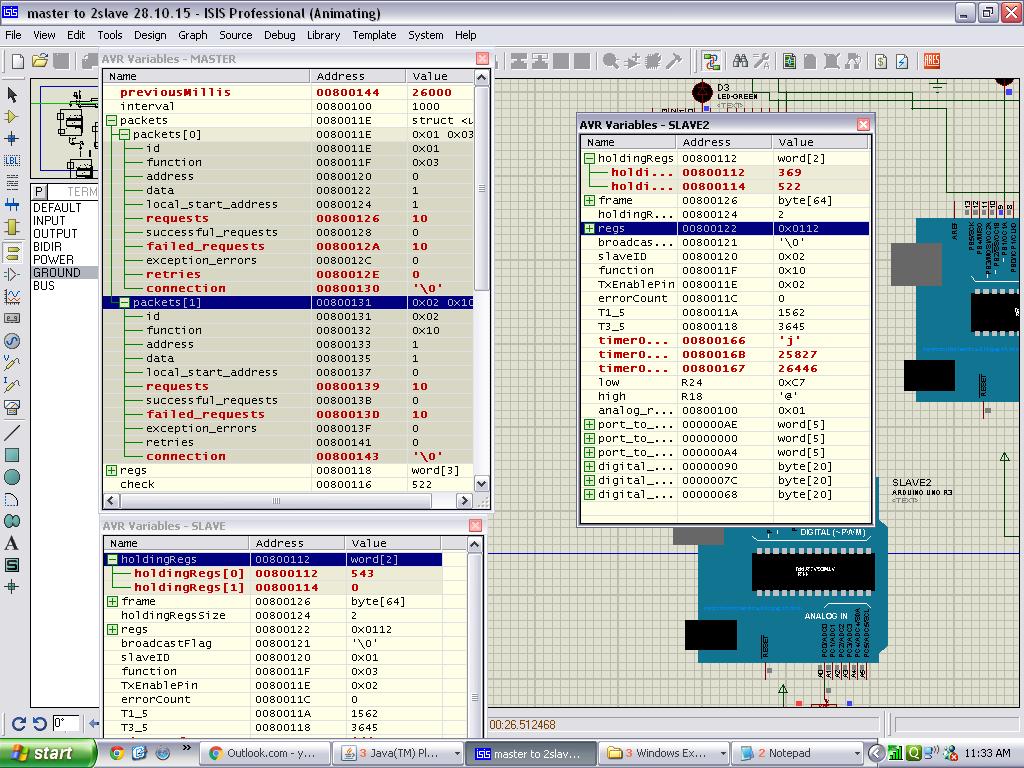Open the ARES PCB layout icon
The width and height of the screenshot is (1024, 768).
(932, 61)
